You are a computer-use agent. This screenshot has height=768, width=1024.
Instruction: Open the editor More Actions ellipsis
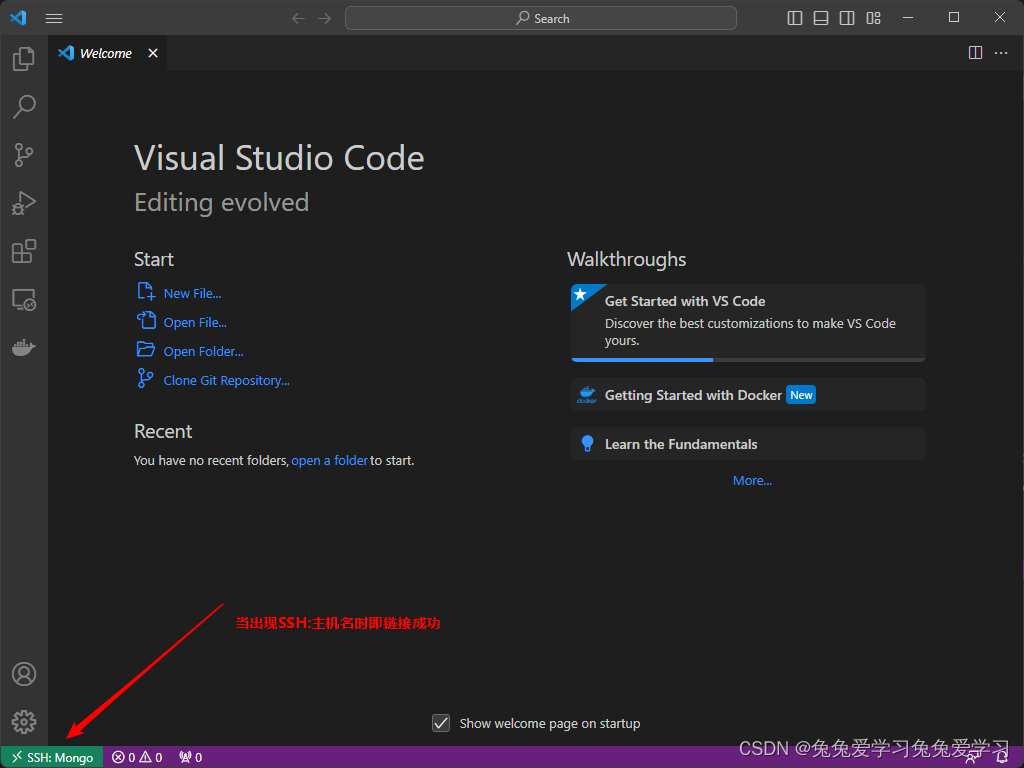pos(1000,53)
